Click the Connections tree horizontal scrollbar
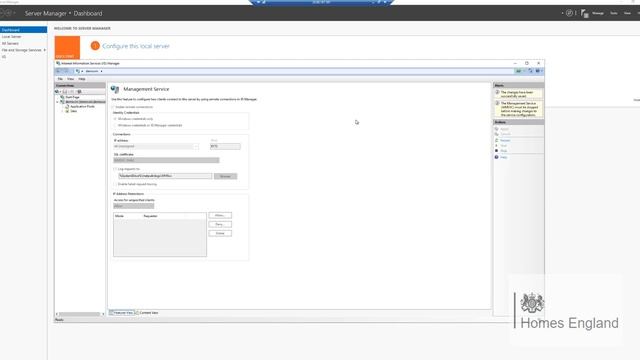Viewport: 640px width, 360px height. click(80, 314)
